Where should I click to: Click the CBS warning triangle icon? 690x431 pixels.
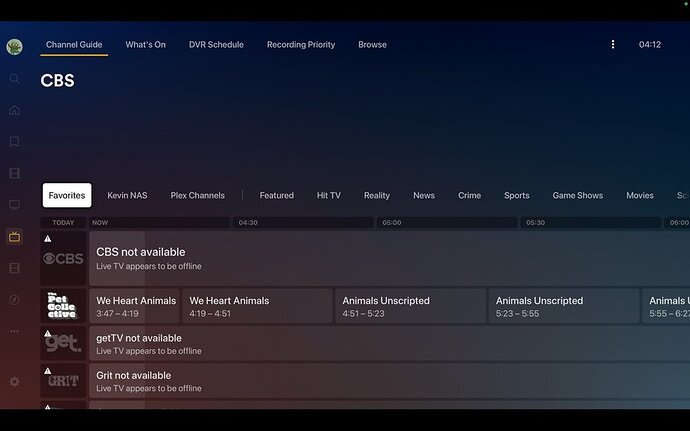(48, 239)
